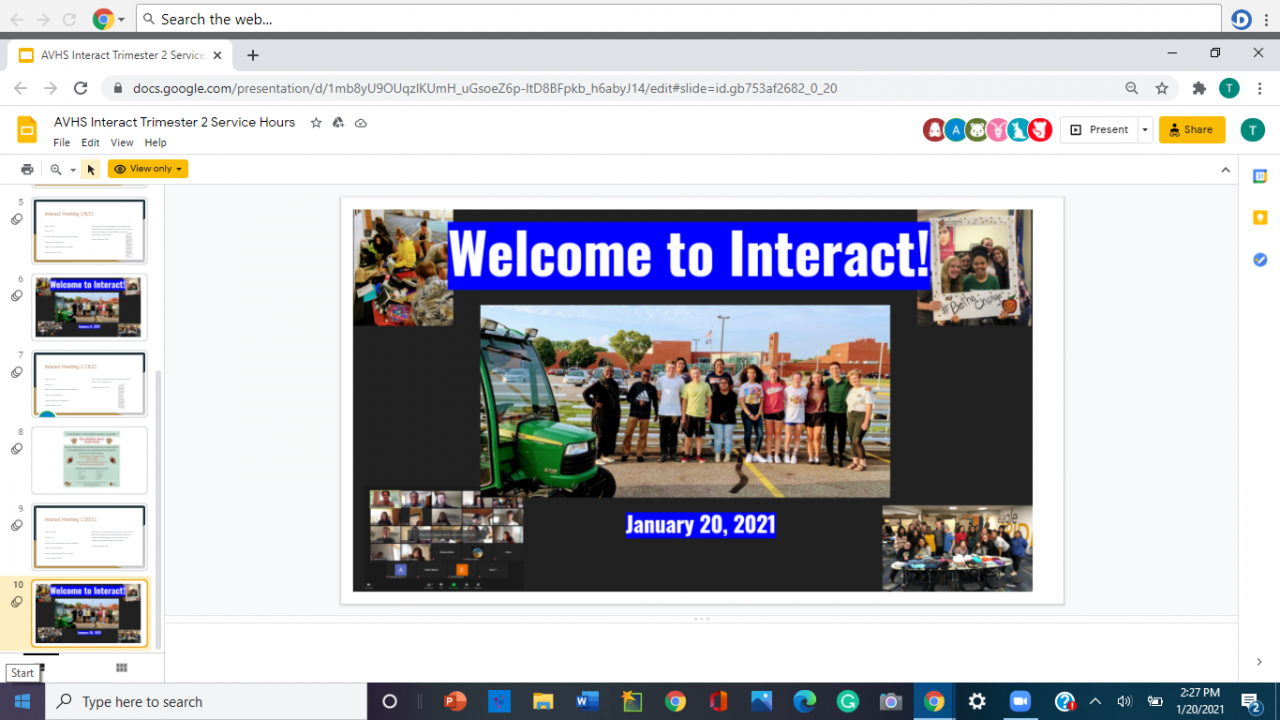Click the yellow Share button
The height and width of the screenshot is (720, 1280).
1191,130
